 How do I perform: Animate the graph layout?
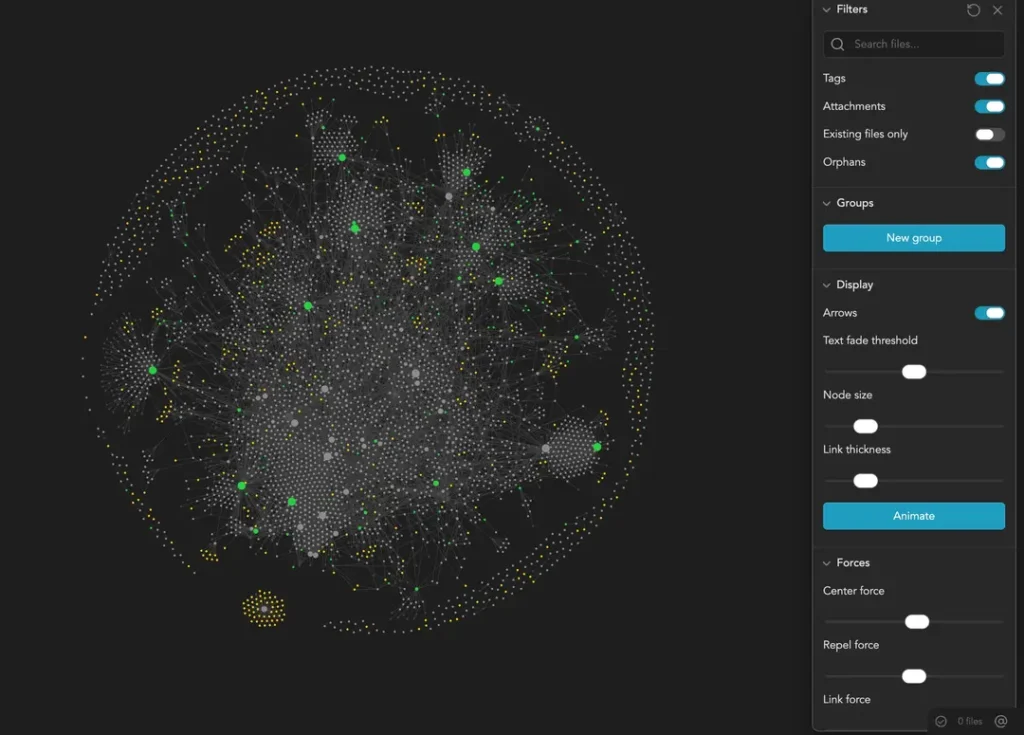coord(913,516)
